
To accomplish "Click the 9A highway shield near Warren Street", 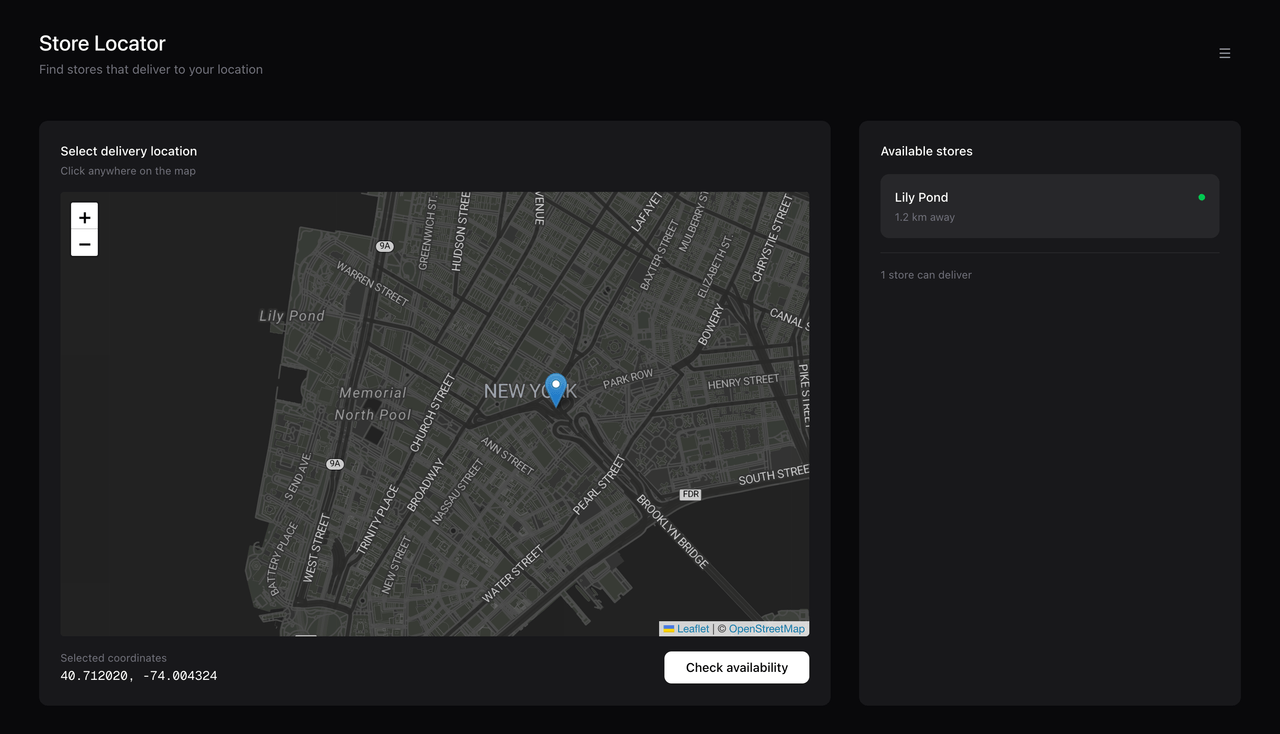I will 385,245.
